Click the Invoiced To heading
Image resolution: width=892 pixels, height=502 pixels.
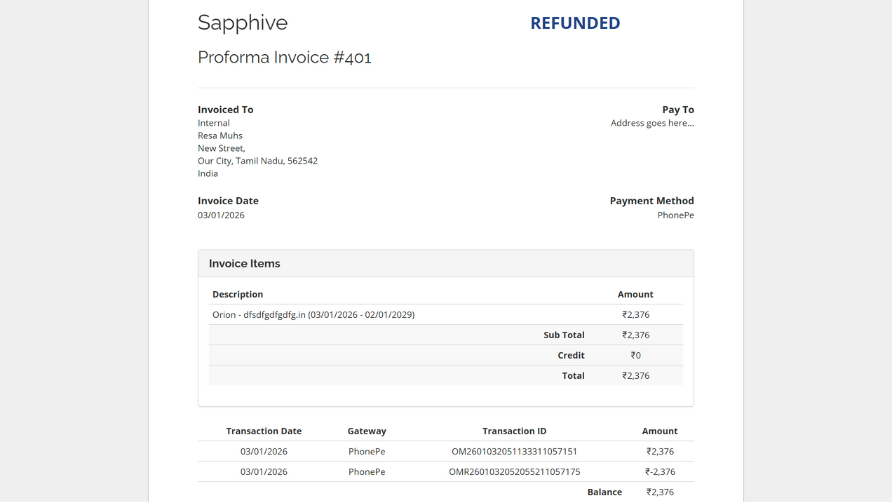(225, 110)
